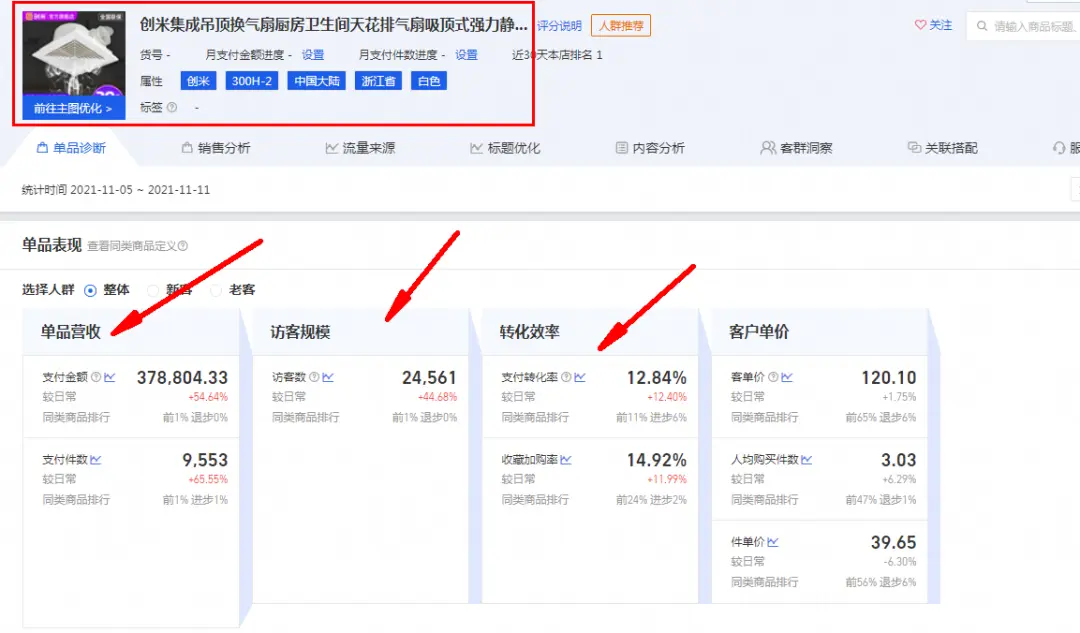Select the 老客 audience option
The width and height of the screenshot is (1080, 633).
[218, 290]
